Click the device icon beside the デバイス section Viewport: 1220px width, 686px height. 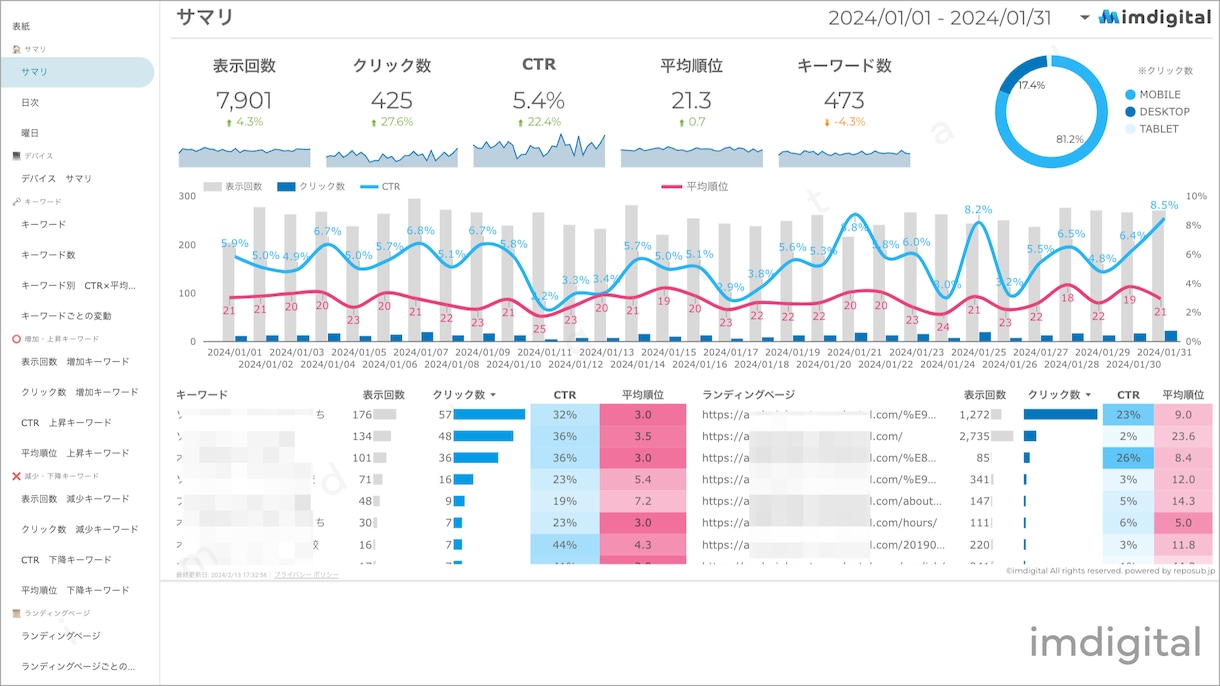pos(16,156)
